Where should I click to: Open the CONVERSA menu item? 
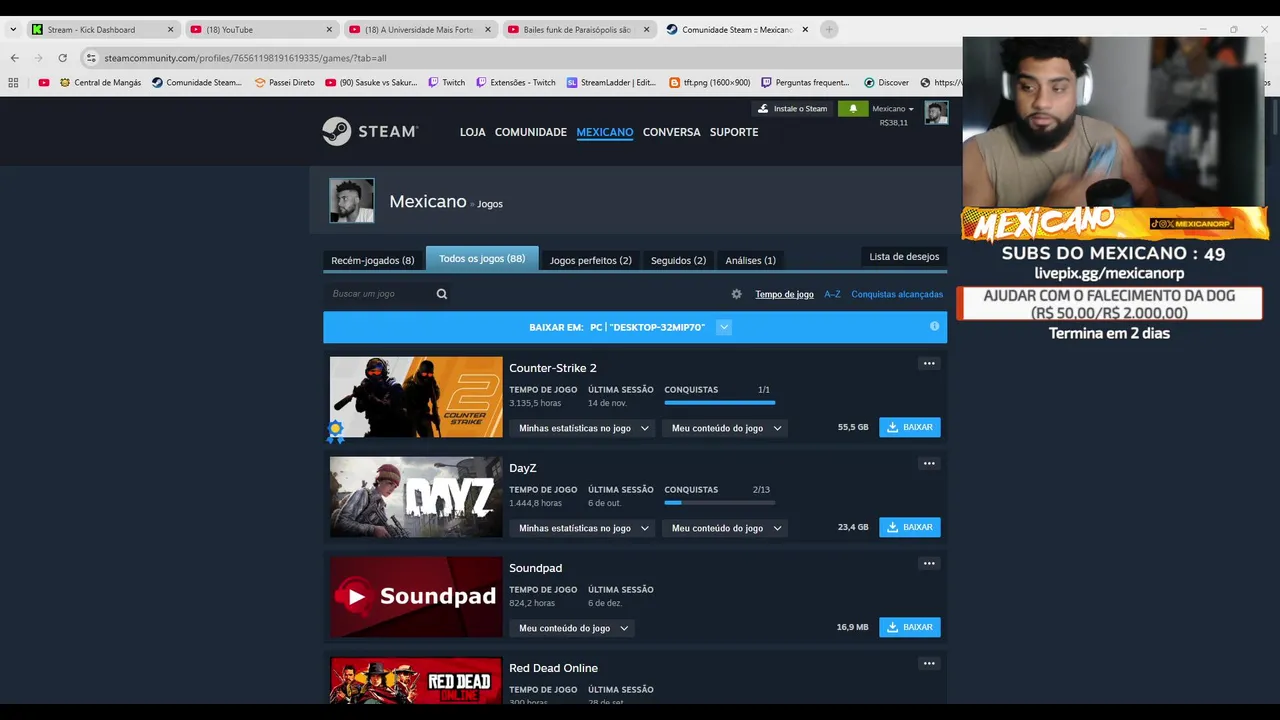pyautogui.click(x=671, y=132)
